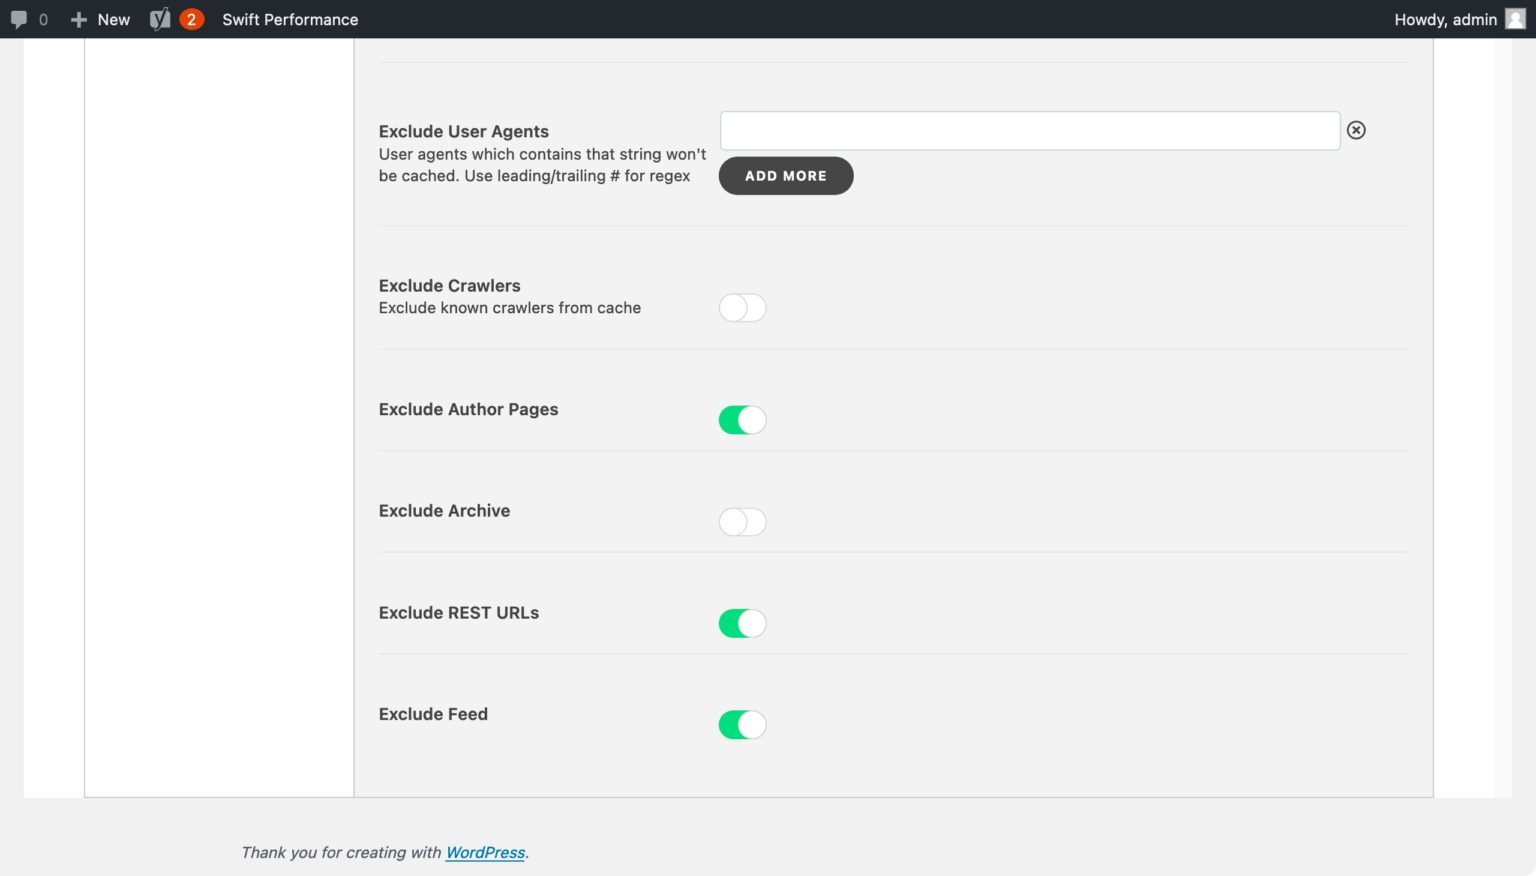
Task: Click the admin avatar image
Action: click(x=1515, y=20)
